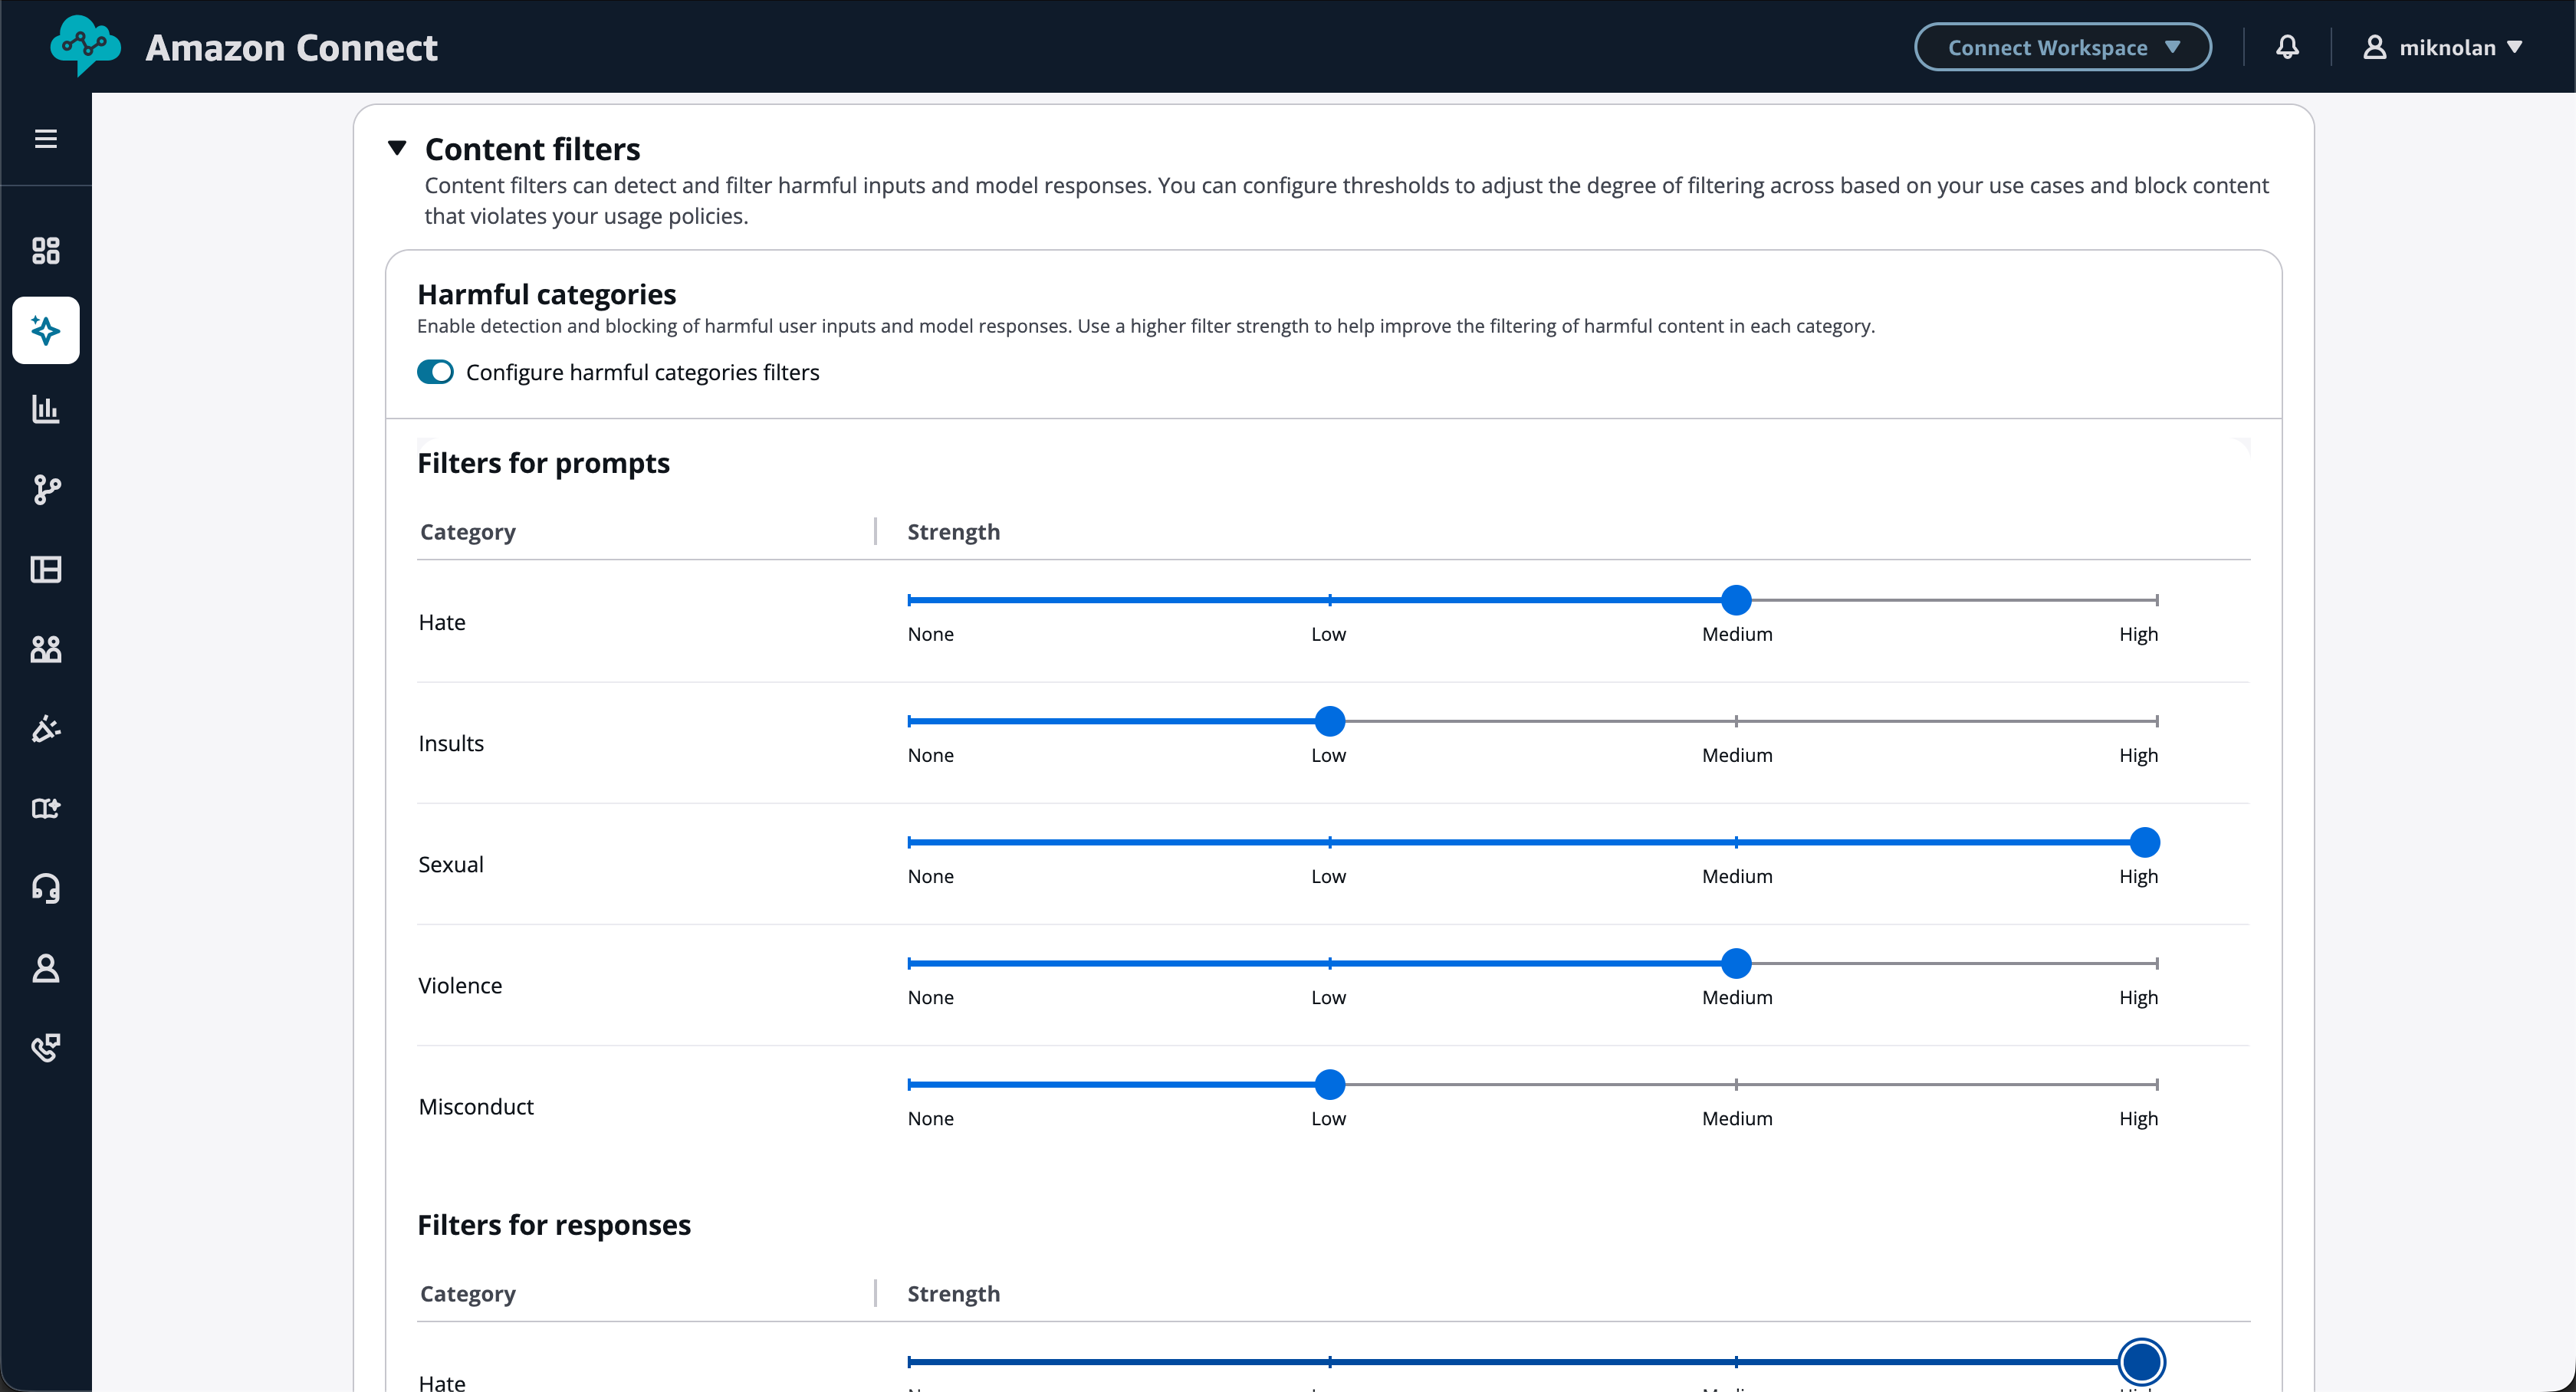
Task: Click the megaphone campaigns icon
Action: tap(46, 729)
